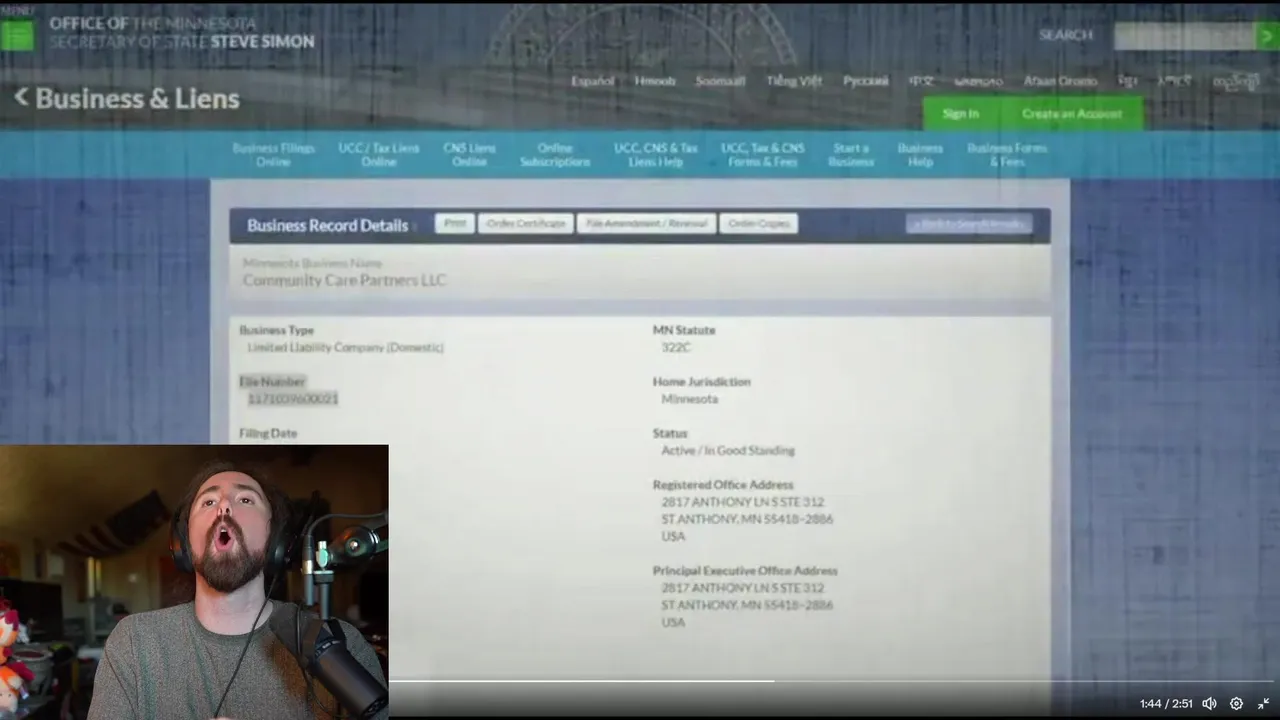Switch language to Español
1280x720 pixels.
(x=593, y=81)
